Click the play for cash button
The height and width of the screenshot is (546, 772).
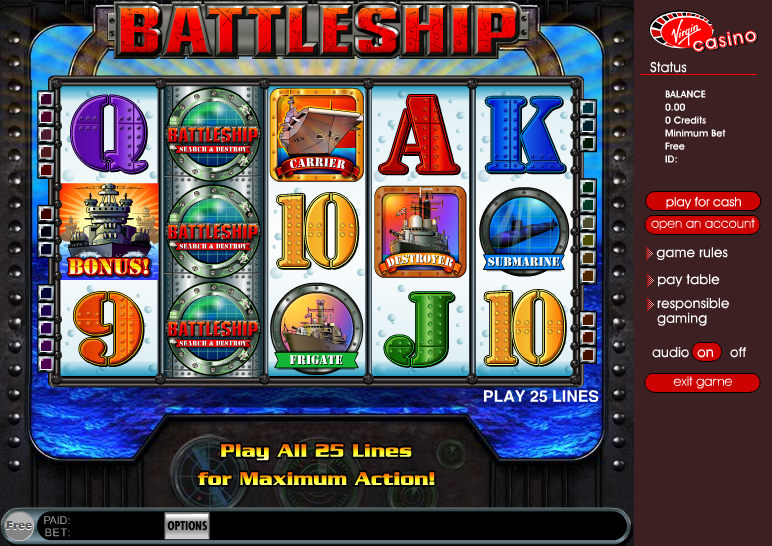pos(703,201)
